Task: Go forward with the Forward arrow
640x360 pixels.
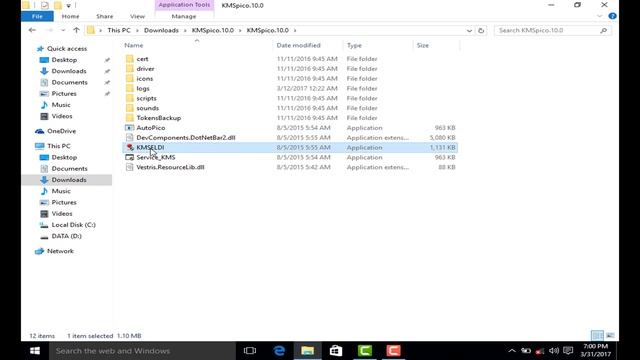Action: [49, 30]
